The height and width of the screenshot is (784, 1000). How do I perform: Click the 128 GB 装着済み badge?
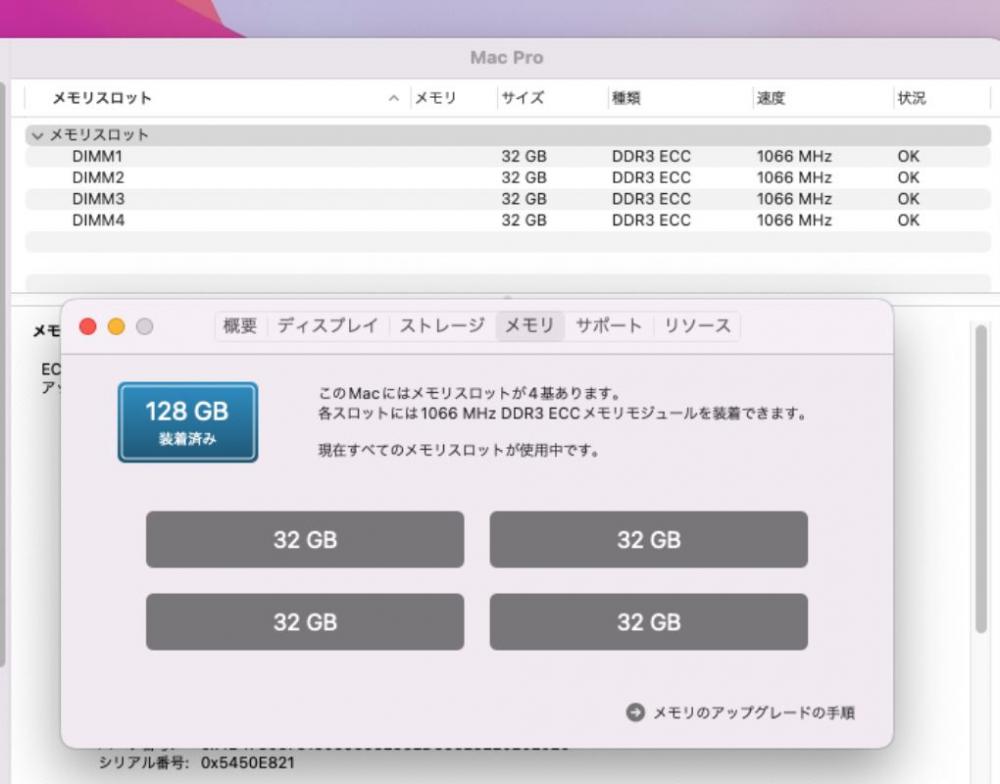[x=188, y=422]
